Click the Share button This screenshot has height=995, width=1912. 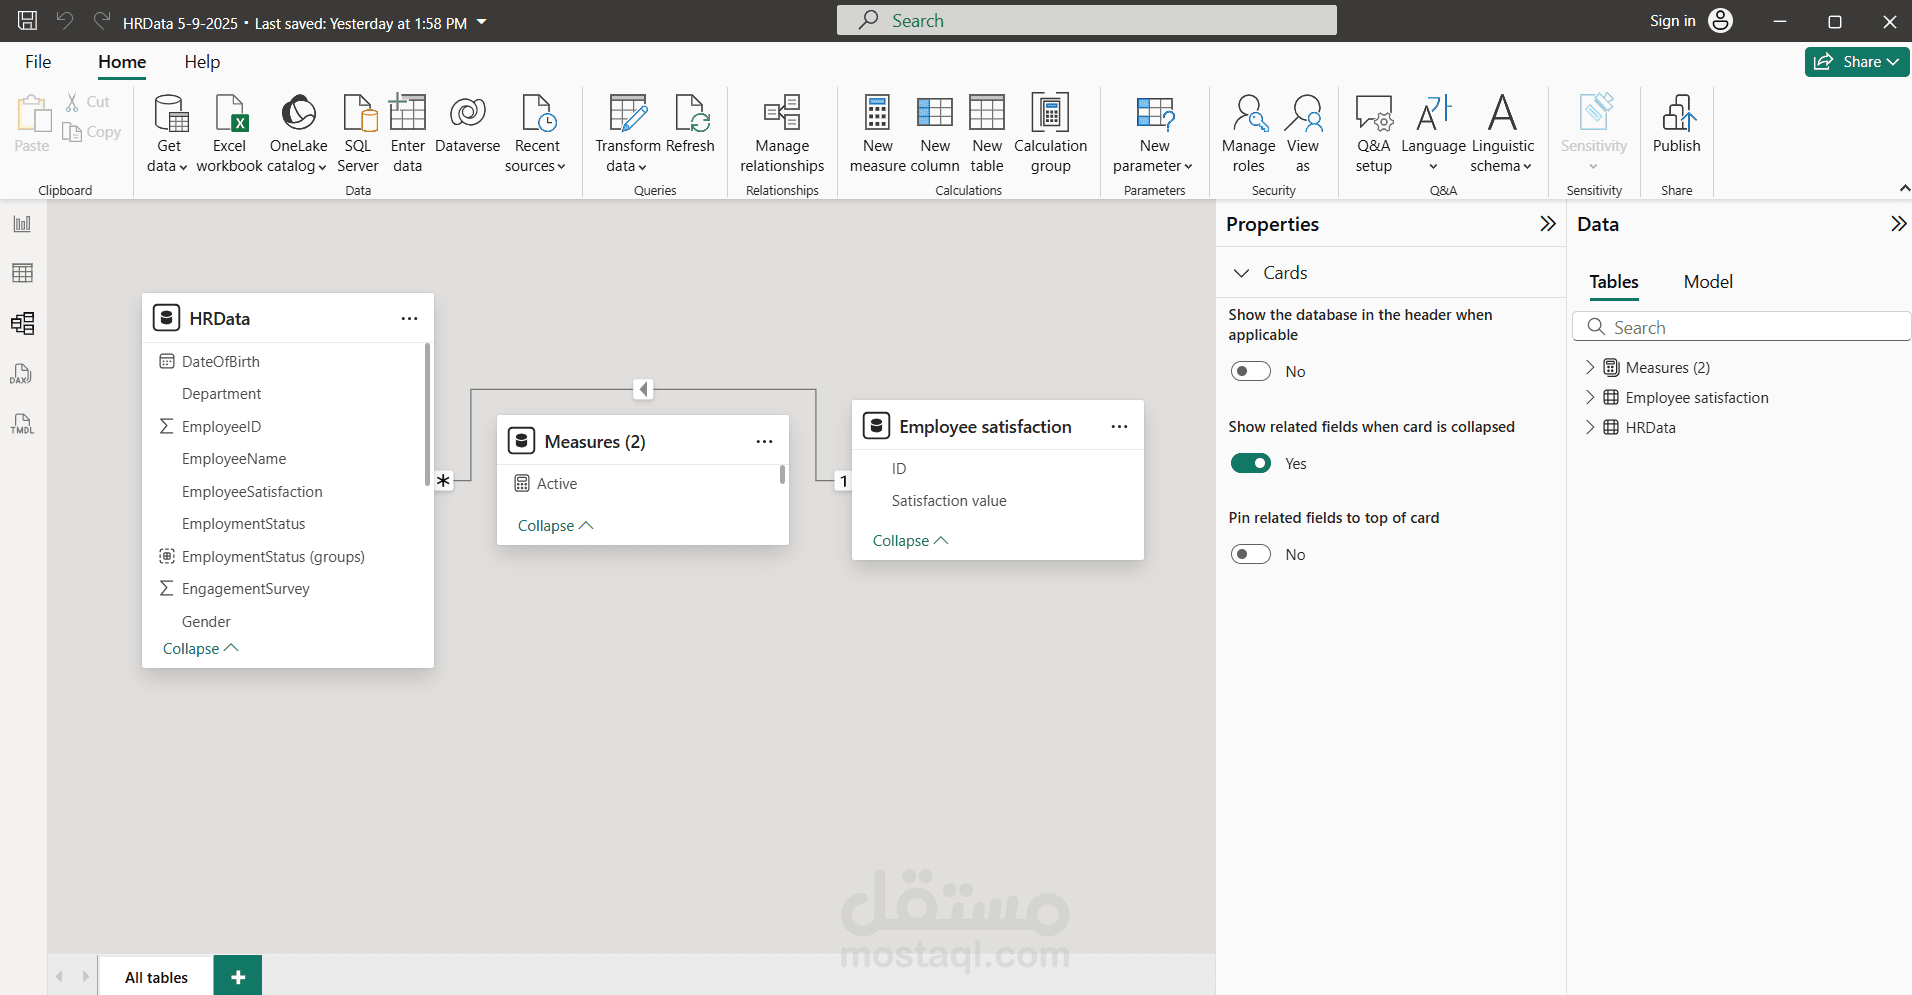point(1857,62)
